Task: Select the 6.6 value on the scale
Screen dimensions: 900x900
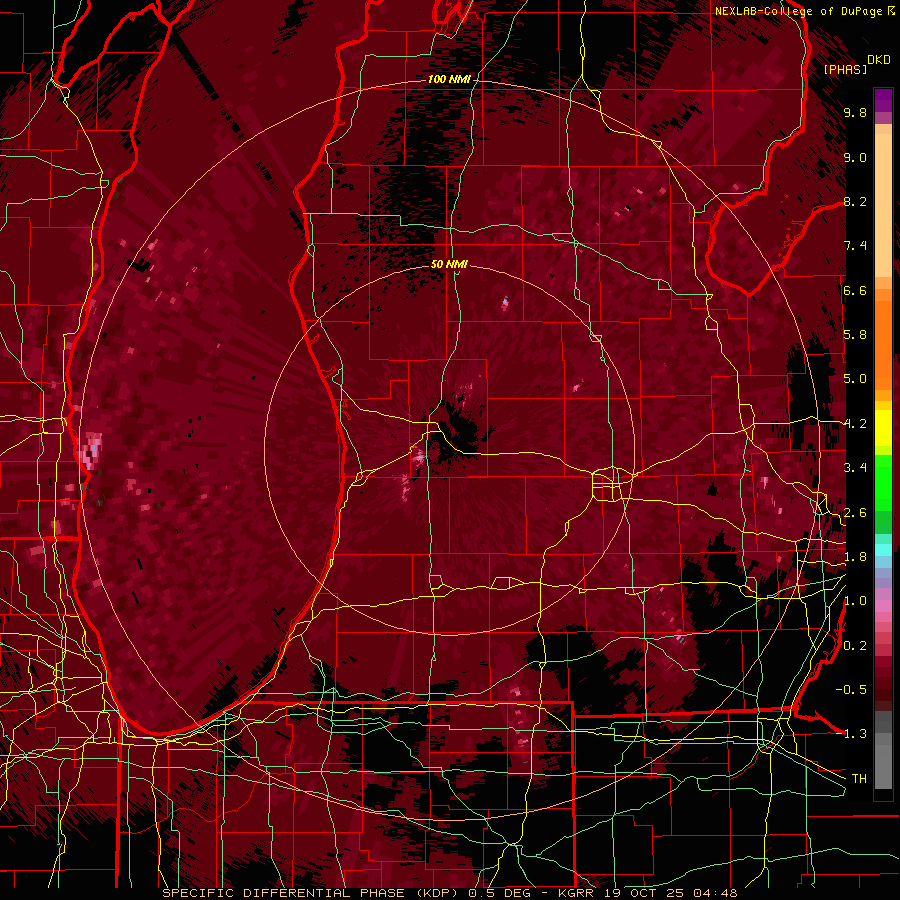Action: [855, 291]
